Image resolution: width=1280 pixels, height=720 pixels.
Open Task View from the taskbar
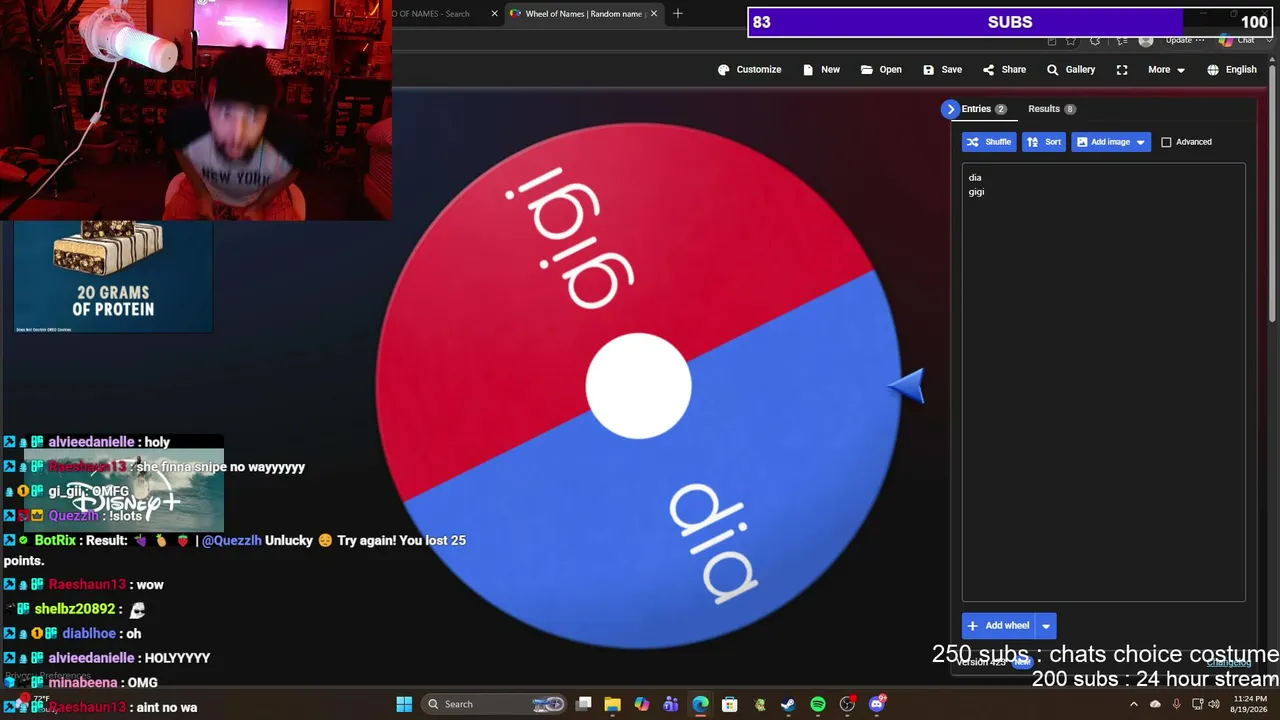[584, 704]
